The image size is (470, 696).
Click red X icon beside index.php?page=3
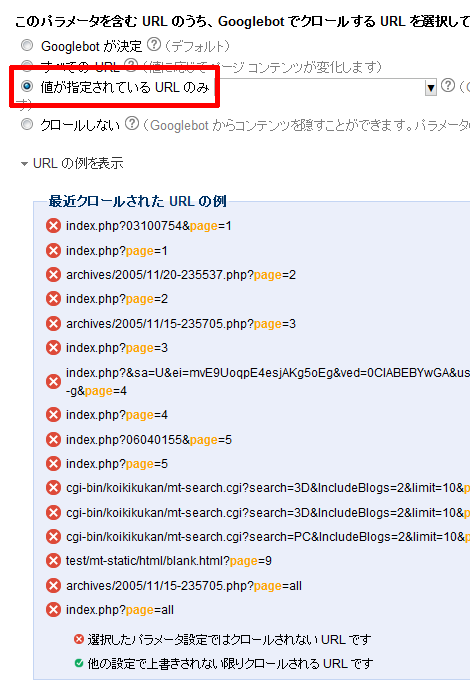pyautogui.click(x=53, y=348)
